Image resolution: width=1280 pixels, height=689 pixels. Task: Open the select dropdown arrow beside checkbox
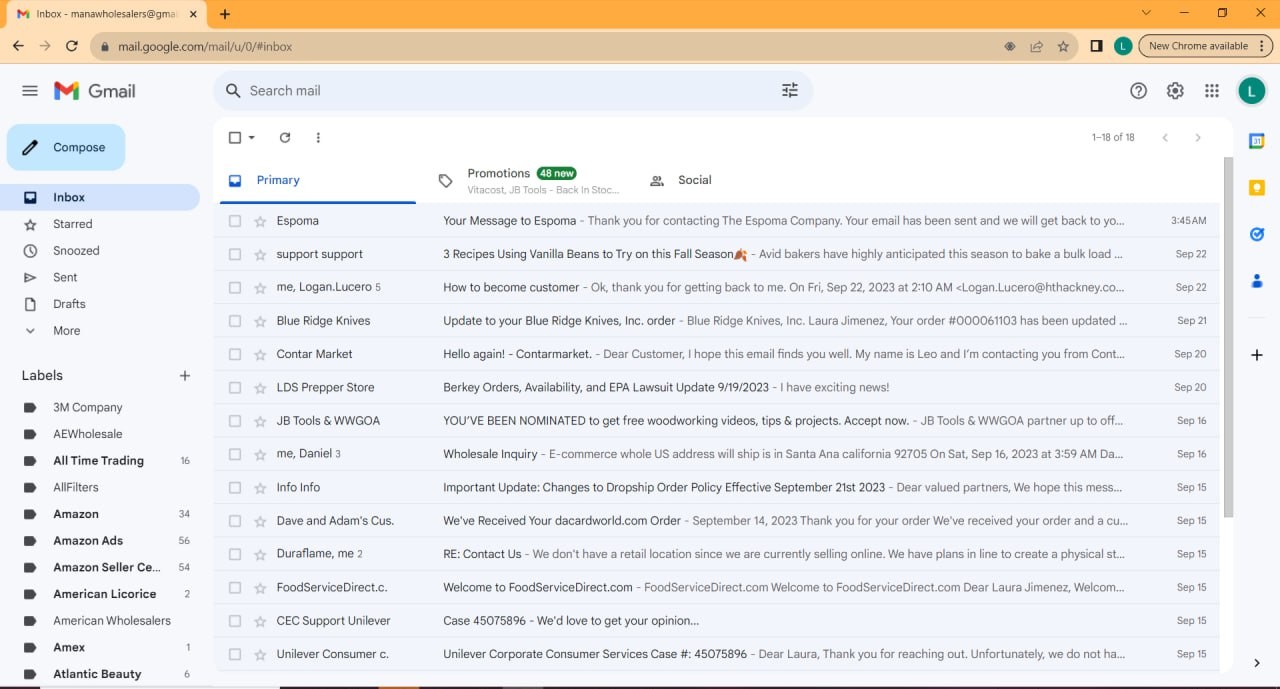click(x=252, y=138)
